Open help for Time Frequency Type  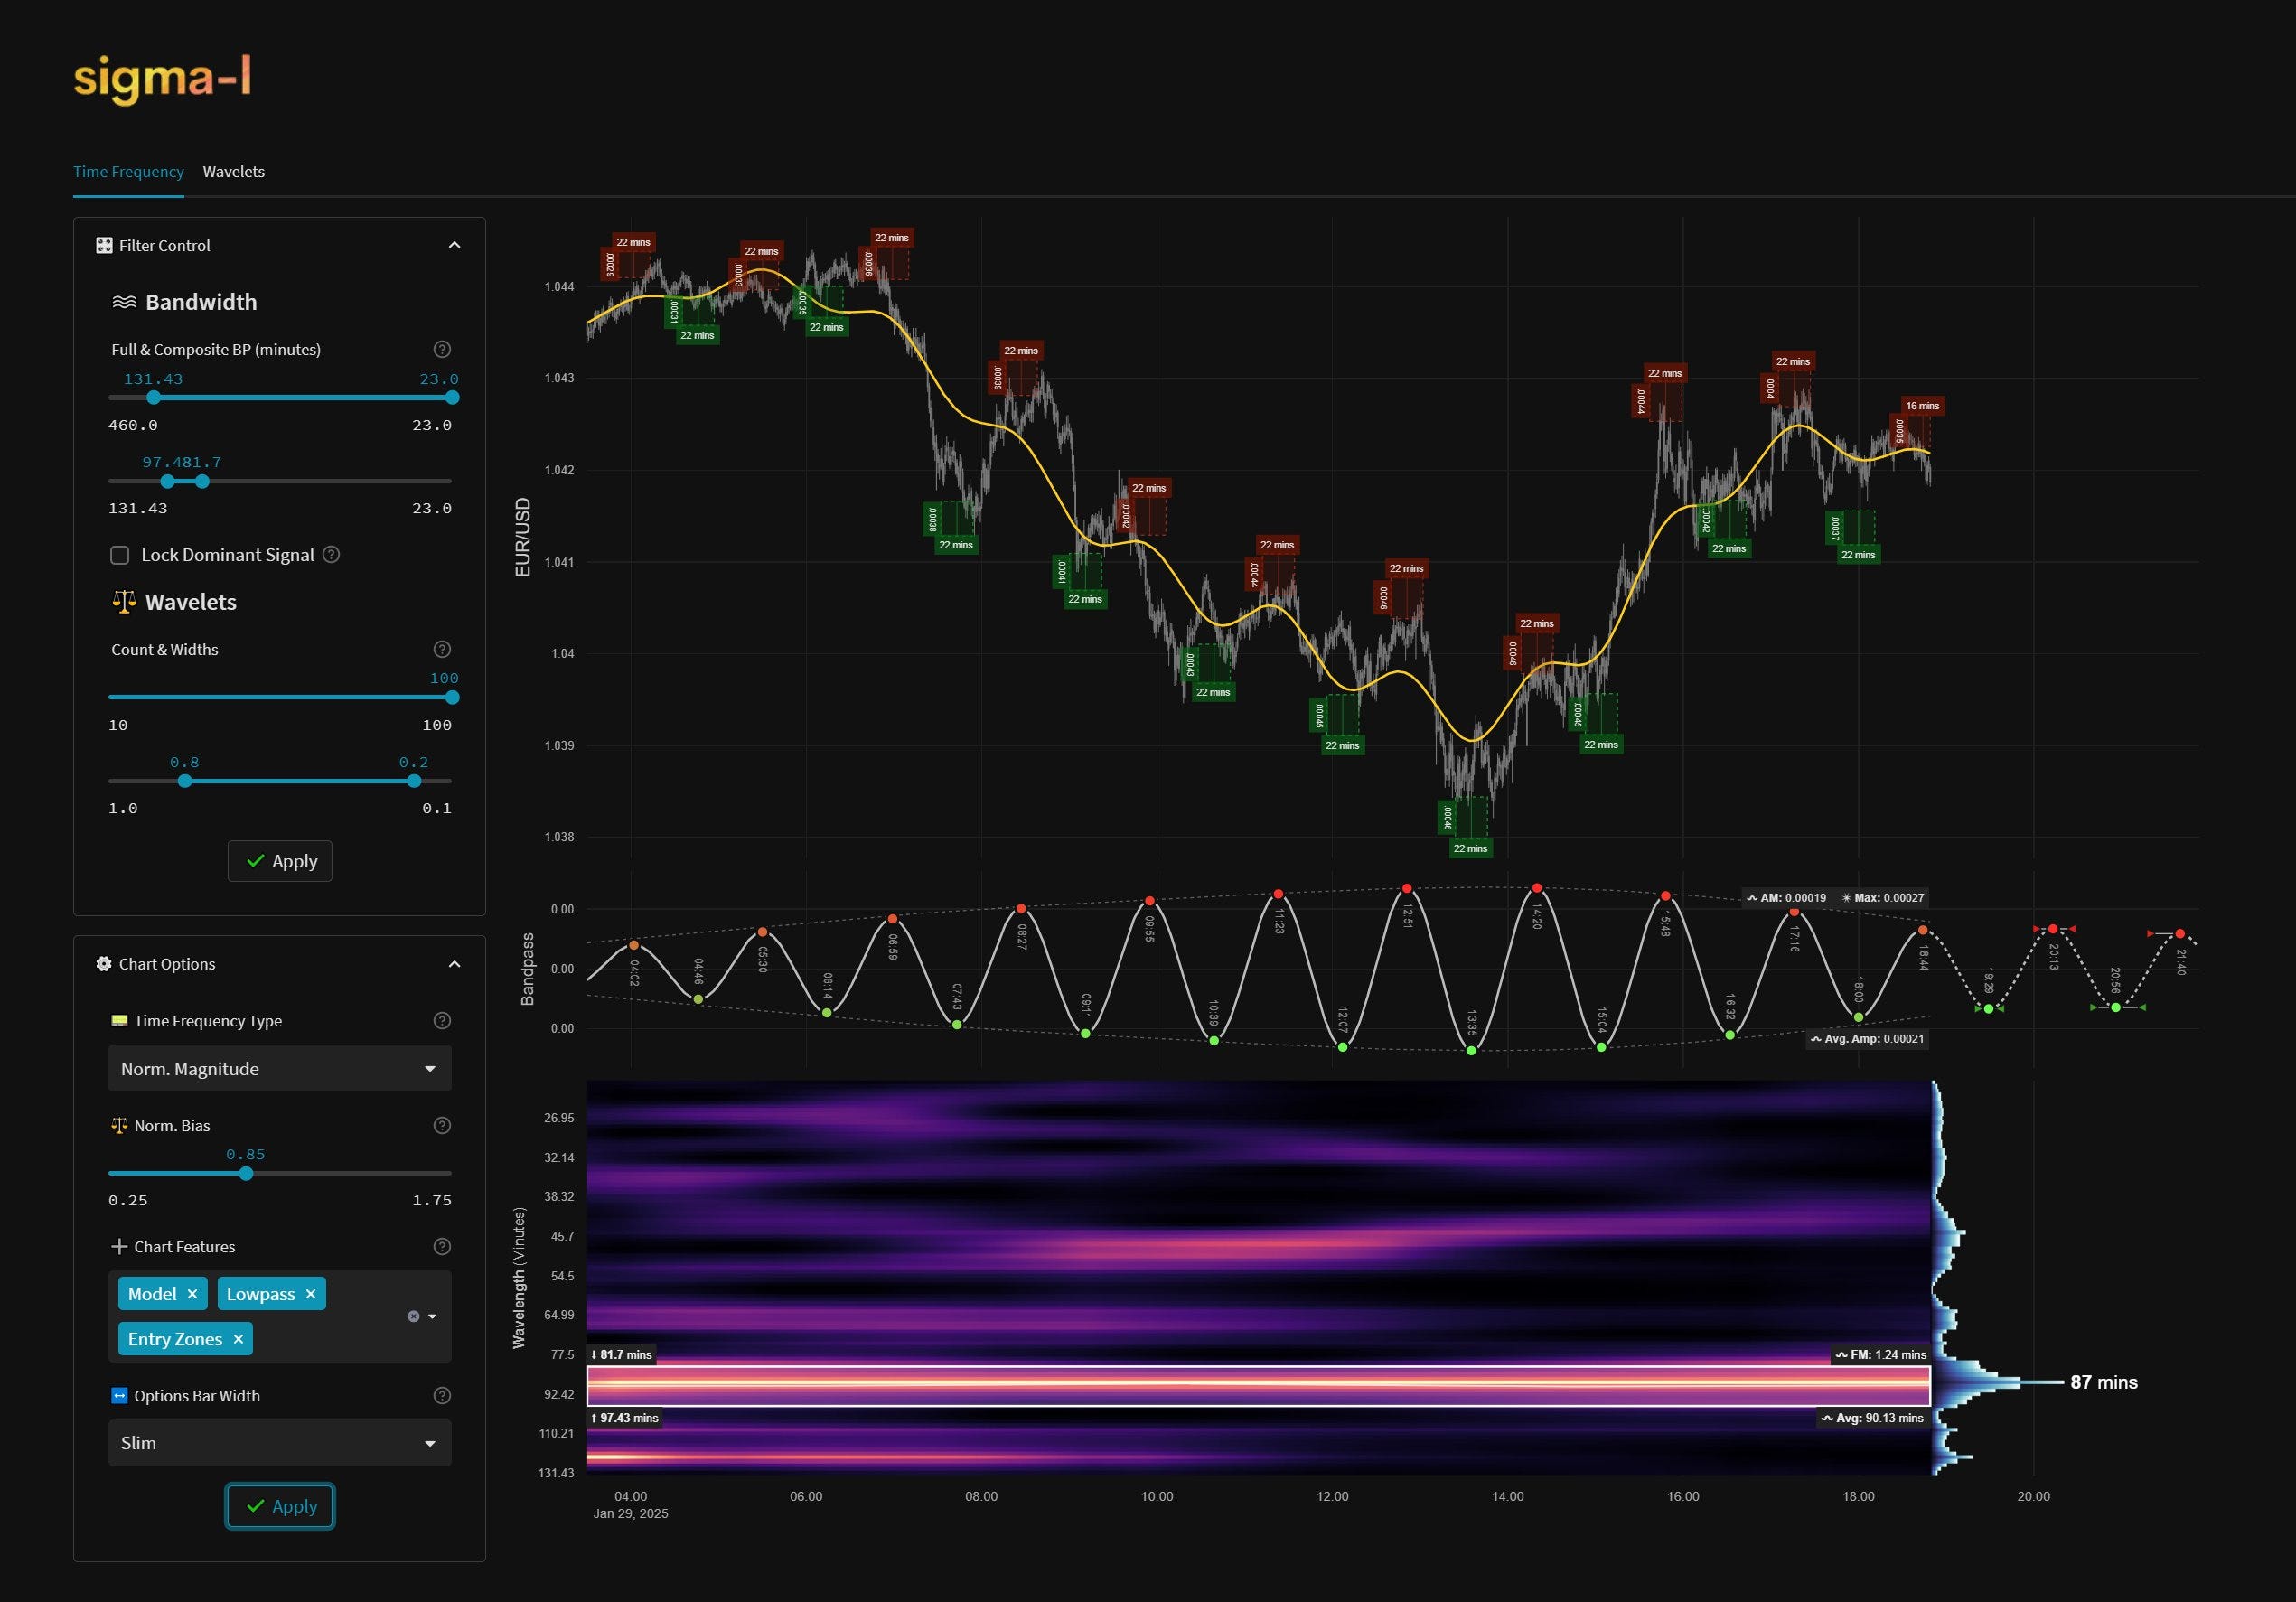[x=442, y=1020]
